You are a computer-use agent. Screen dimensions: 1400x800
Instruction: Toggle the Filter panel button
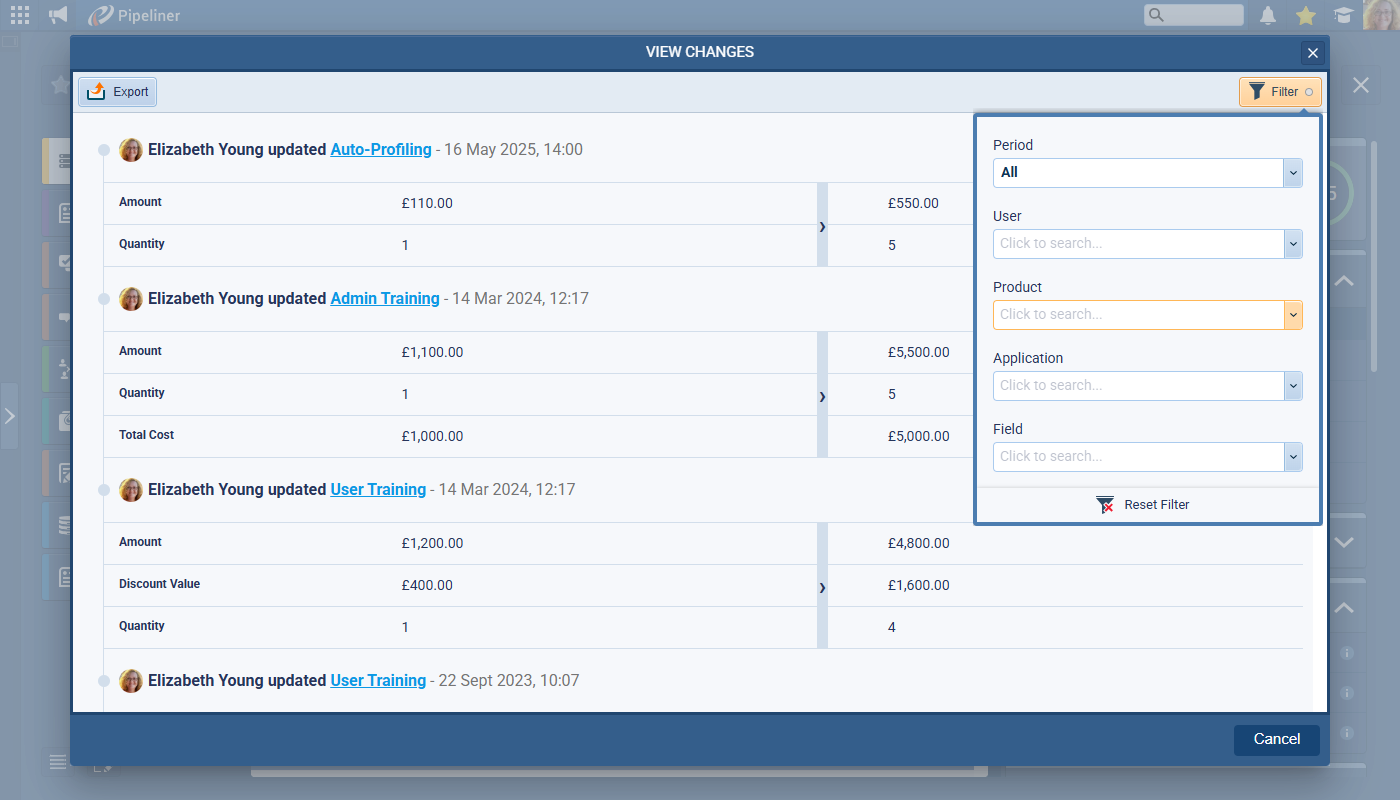click(1279, 92)
